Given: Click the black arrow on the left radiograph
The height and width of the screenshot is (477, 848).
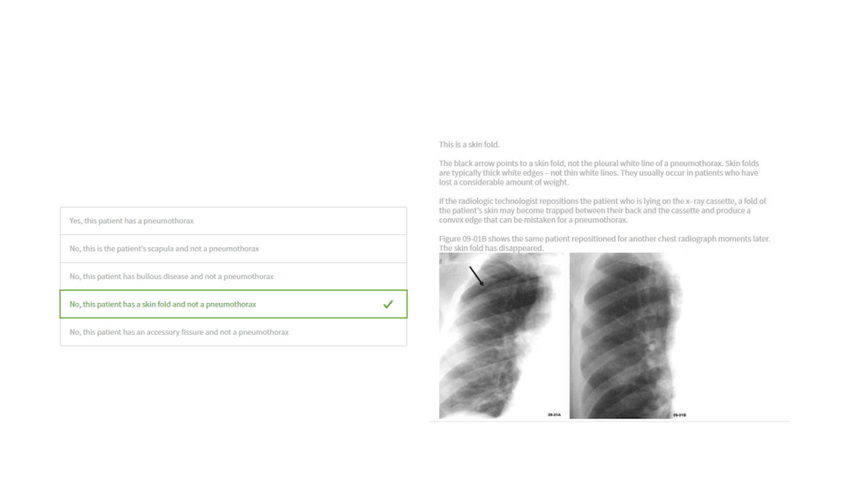Looking at the screenshot, I should (477, 275).
